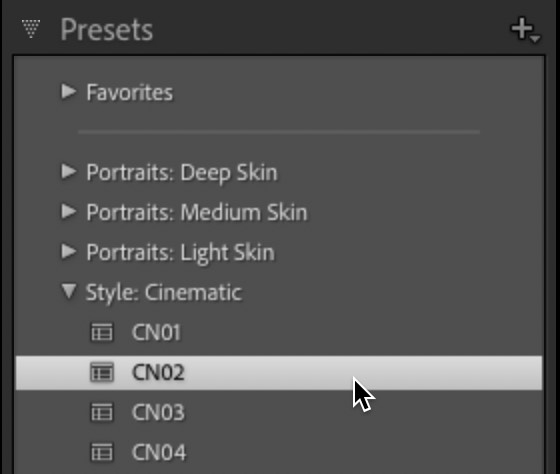The image size is (560, 474).
Task: Click the CN01 preset icon
Action: [102, 333]
